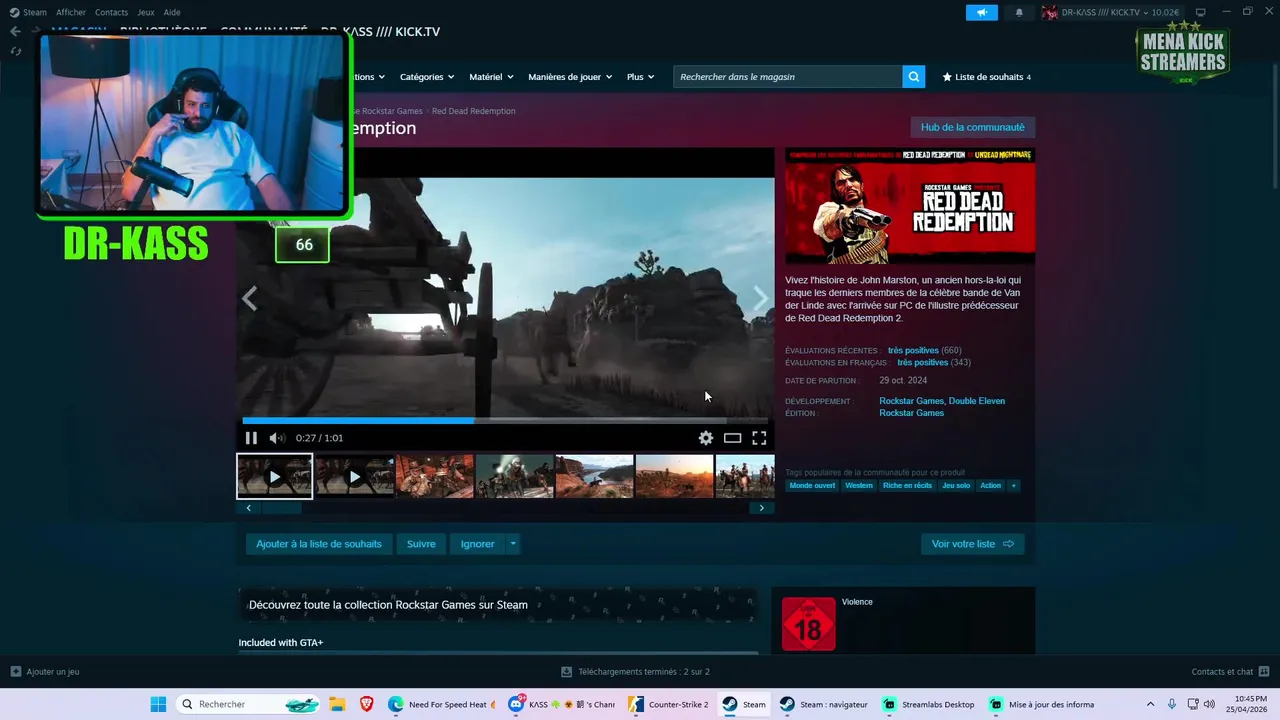Open Rockstar Games breadcrumb link
Screen dimensions: 1280x720
pyautogui.click(x=388, y=111)
